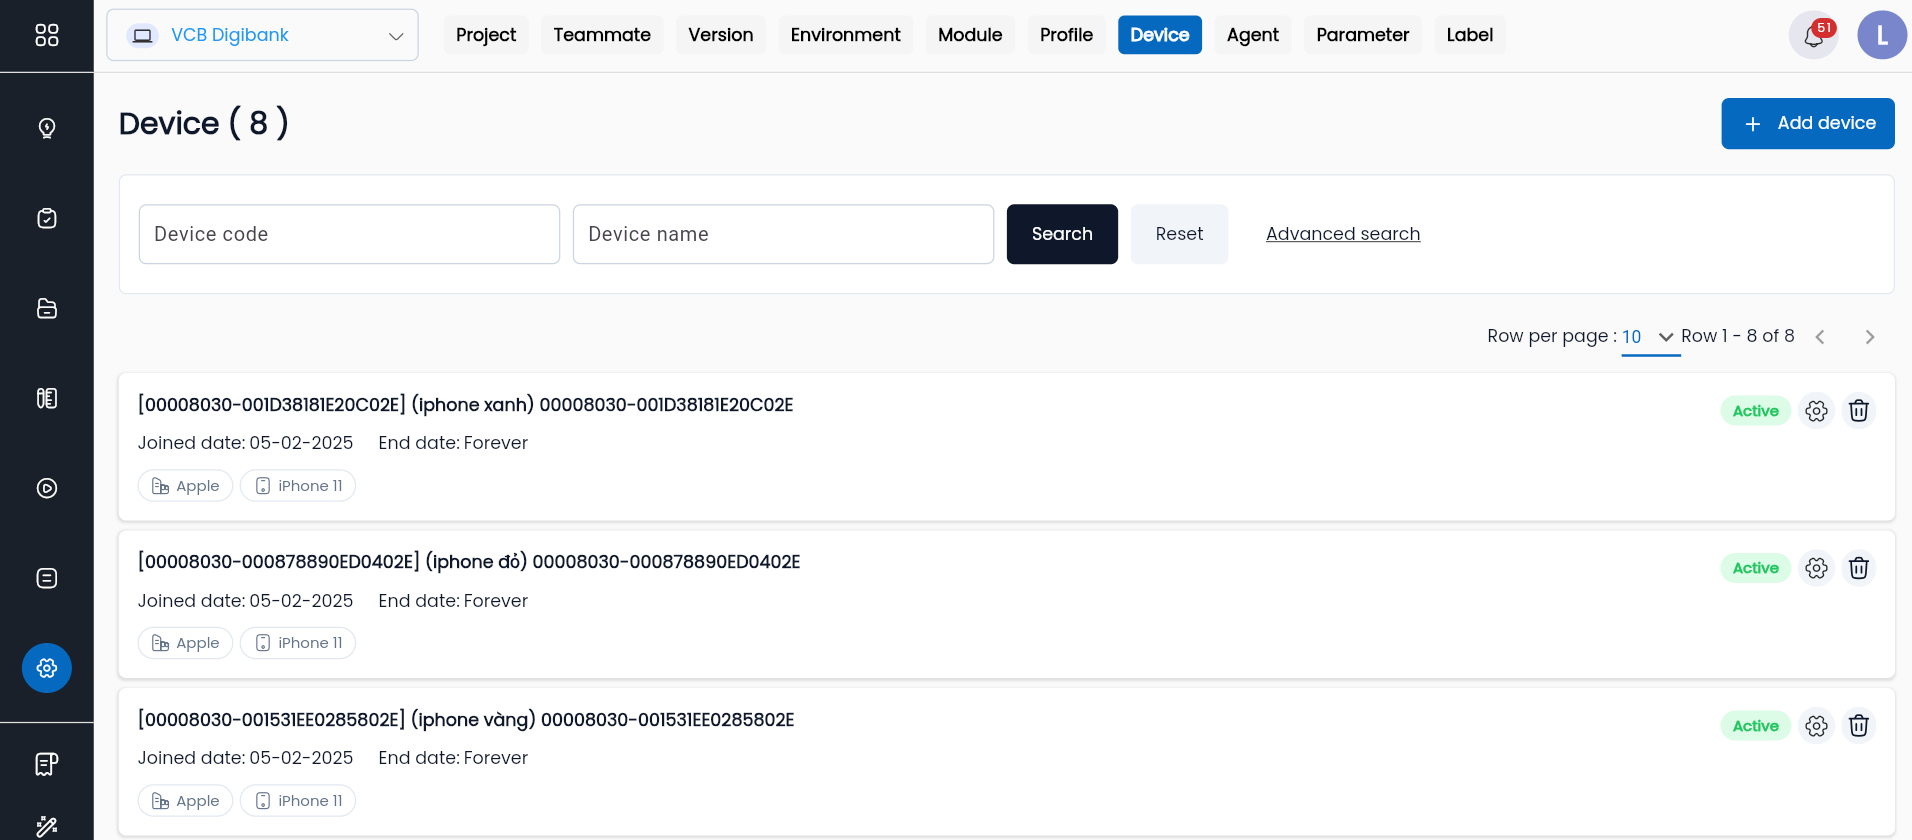This screenshot has width=1912, height=840.
Task: Click the Active status of iphone xanh
Action: (1756, 411)
